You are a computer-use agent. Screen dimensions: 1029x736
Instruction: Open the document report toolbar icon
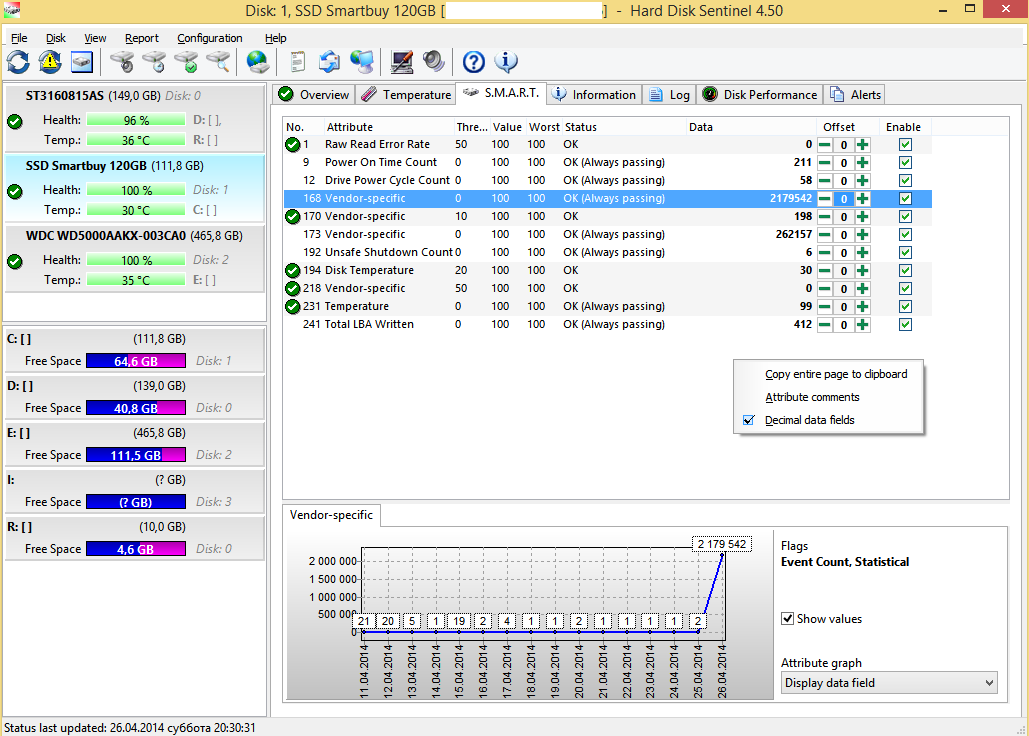coord(297,62)
